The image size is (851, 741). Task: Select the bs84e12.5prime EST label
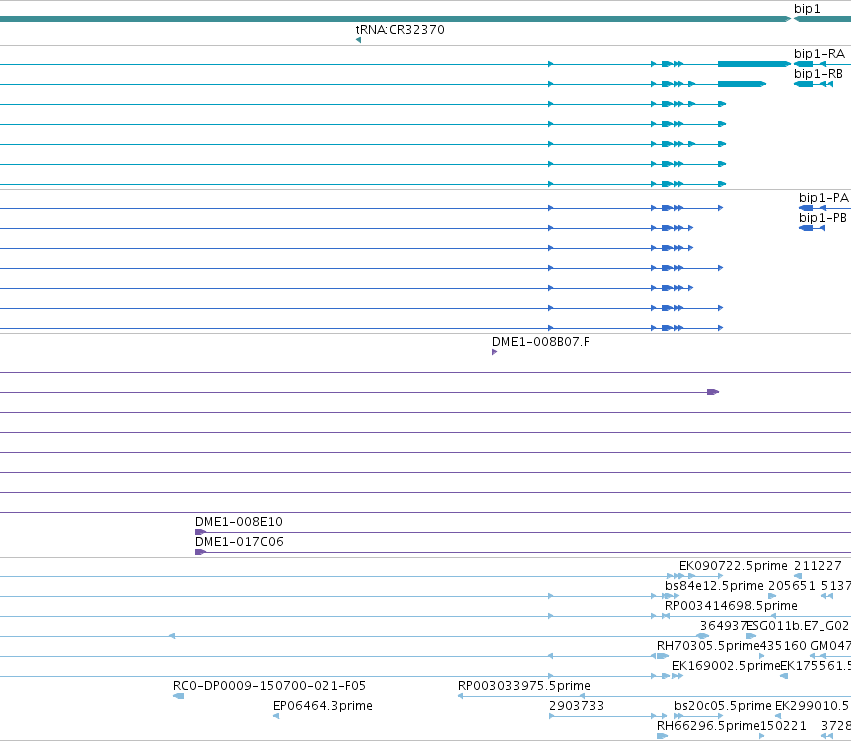(714, 586)
